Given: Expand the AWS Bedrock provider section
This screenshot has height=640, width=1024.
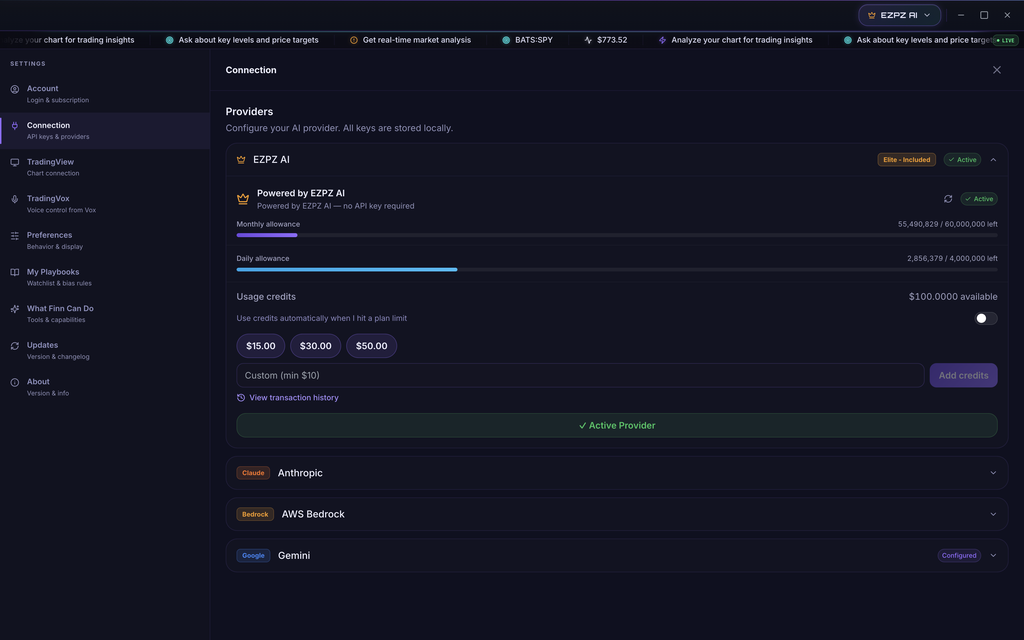Looking at the screenshot, I should click(993, 514).
